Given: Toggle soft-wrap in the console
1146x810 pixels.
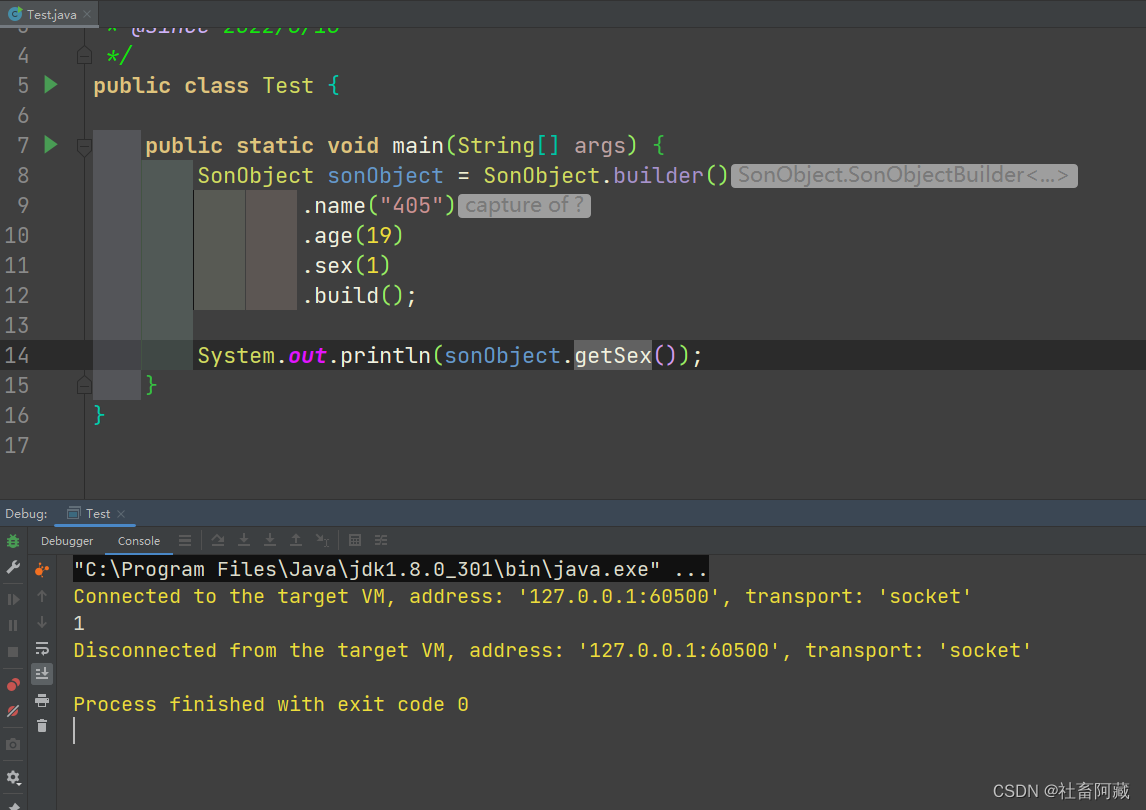Looking at the screenshot, I should click(x=42, y=648).
